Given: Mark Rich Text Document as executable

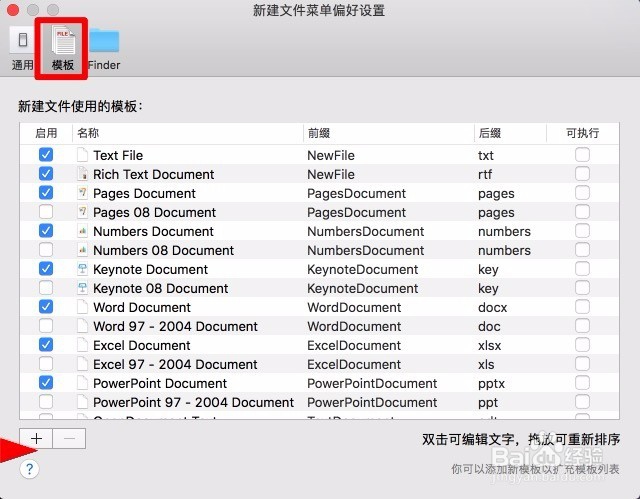Looking at the screenshot, I should pyautogui.click(x=582, y=174).
